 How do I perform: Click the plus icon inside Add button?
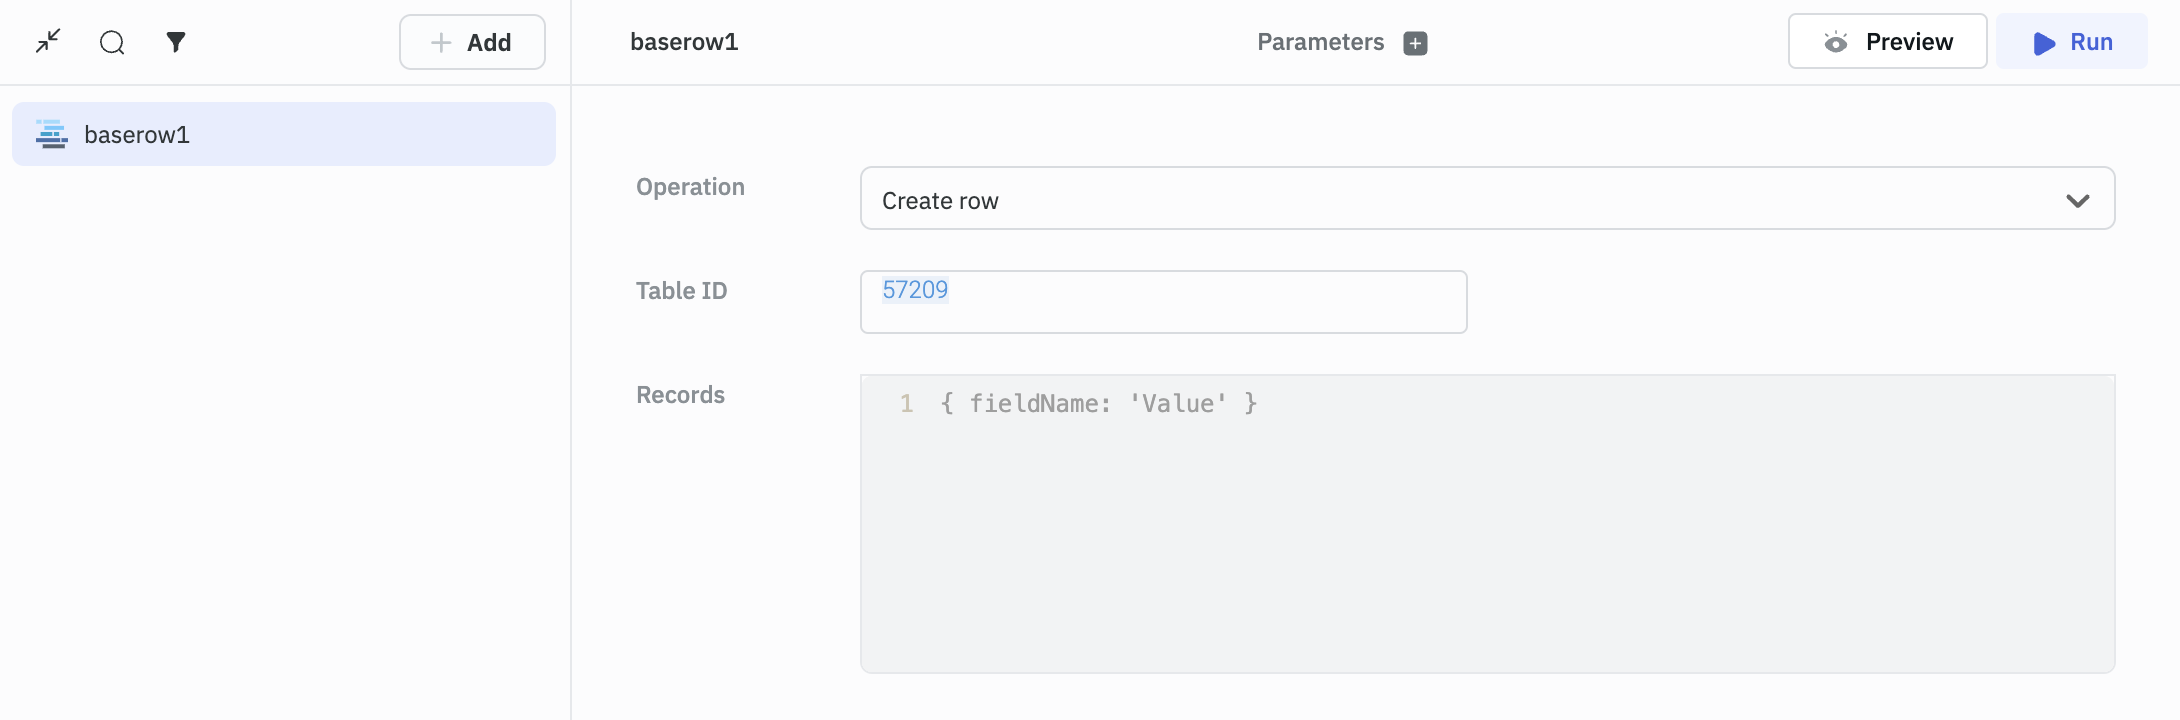point(441,42)
